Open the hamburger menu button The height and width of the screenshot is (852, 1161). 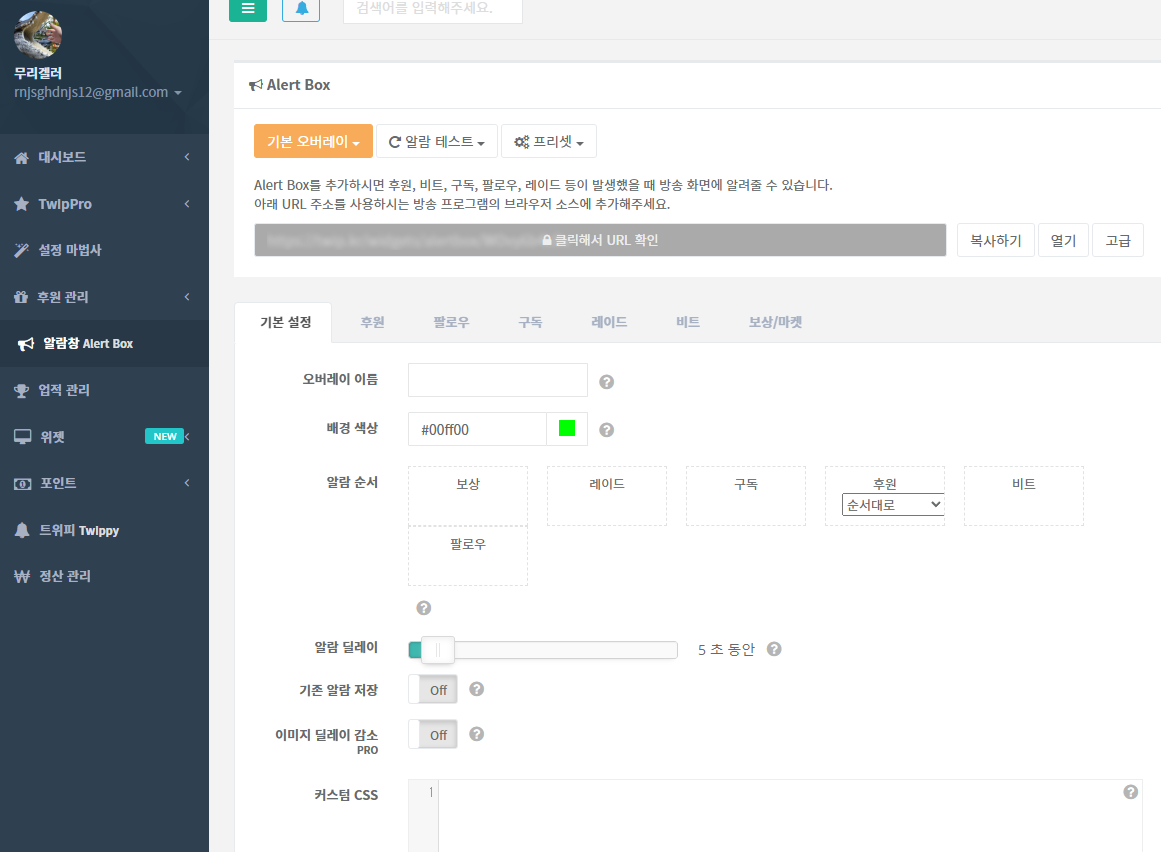(x=247, y=11)
